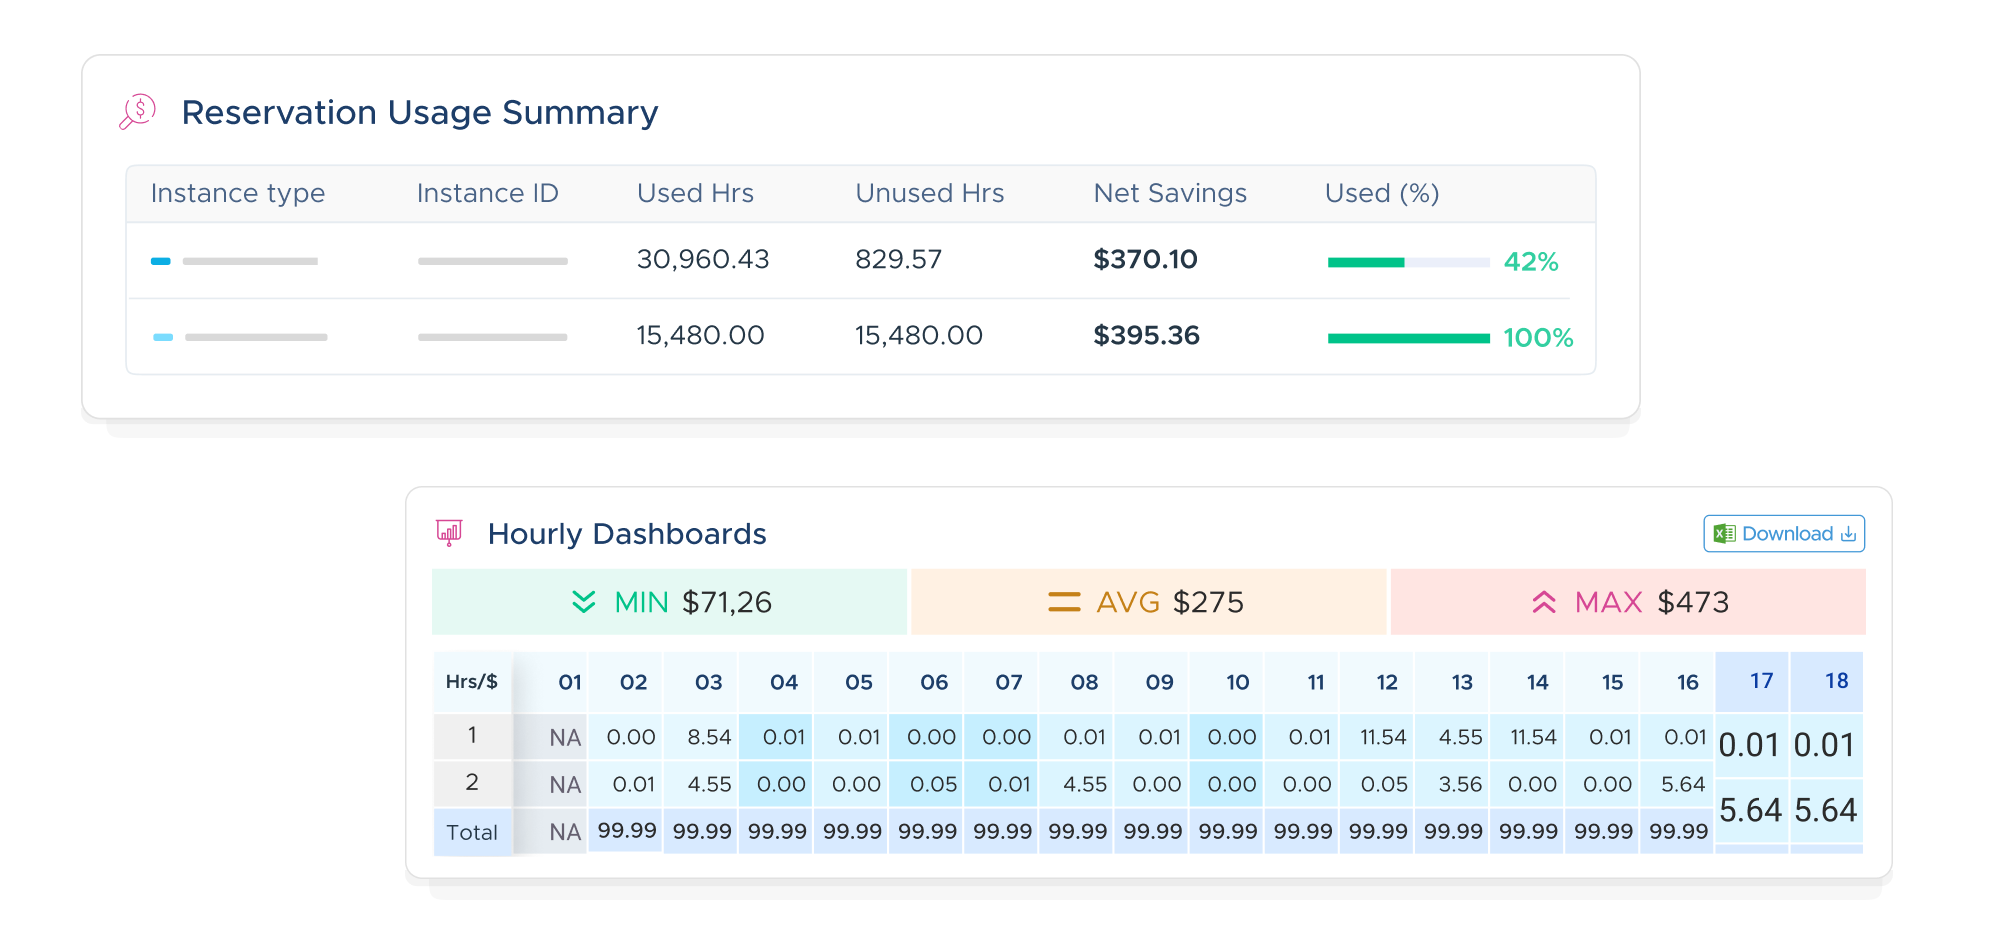Click the Excel icon in Download button
Image resolution: width=1995 pixels, height=942 pixels.
1724,534
